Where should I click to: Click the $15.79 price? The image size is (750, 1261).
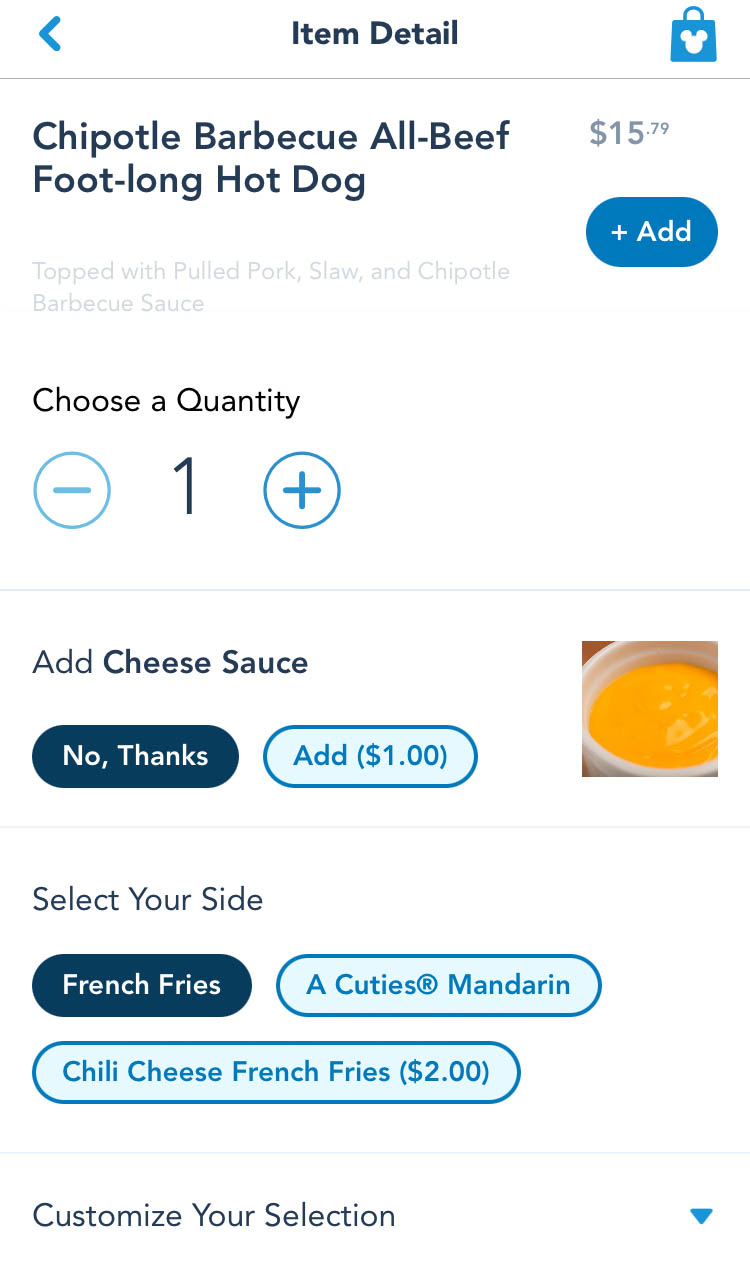pos(628,133)
